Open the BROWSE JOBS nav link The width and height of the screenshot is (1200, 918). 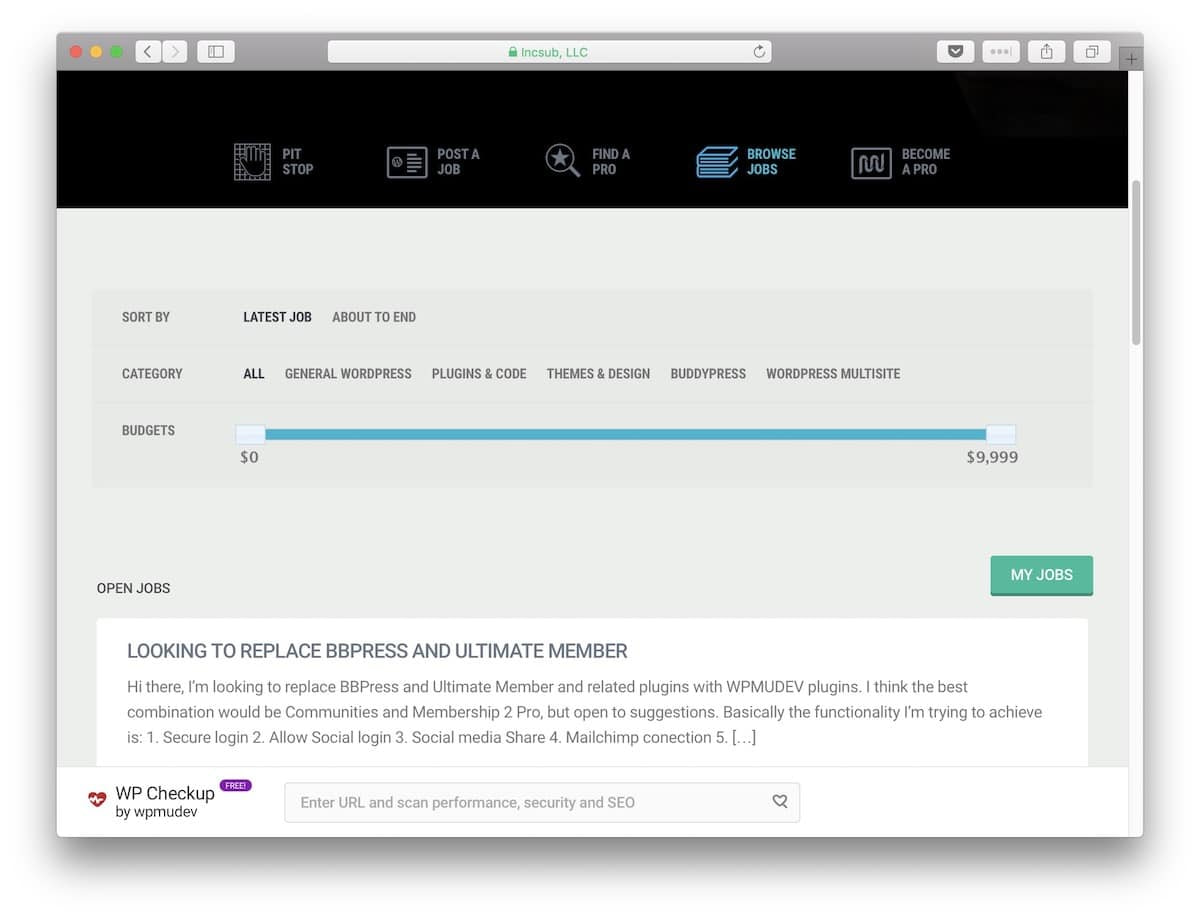coord(771,162)
